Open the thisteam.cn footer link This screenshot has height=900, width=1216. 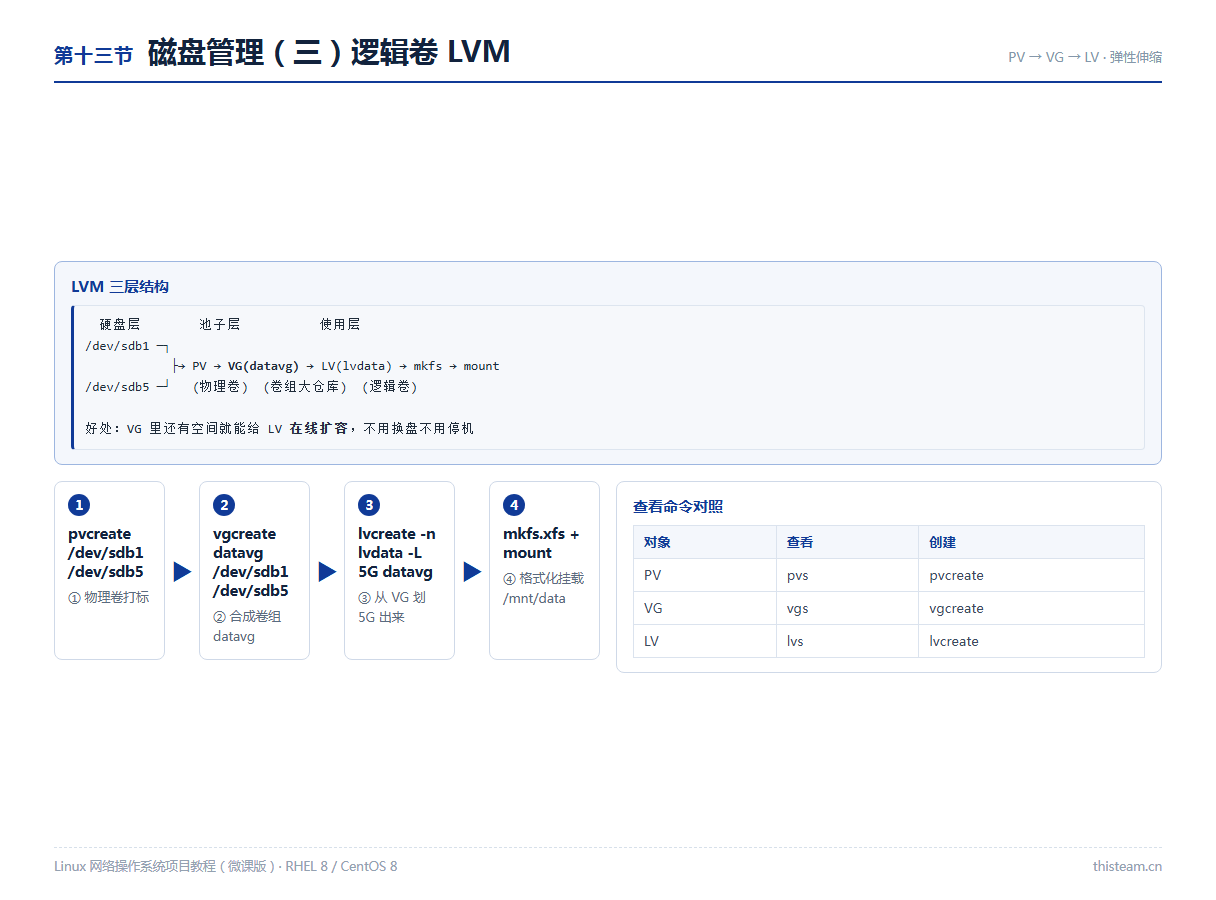[1127, 866]
